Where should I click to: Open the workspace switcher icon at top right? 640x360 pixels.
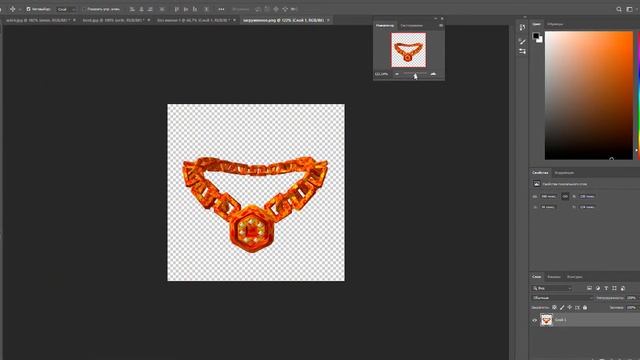629,9
